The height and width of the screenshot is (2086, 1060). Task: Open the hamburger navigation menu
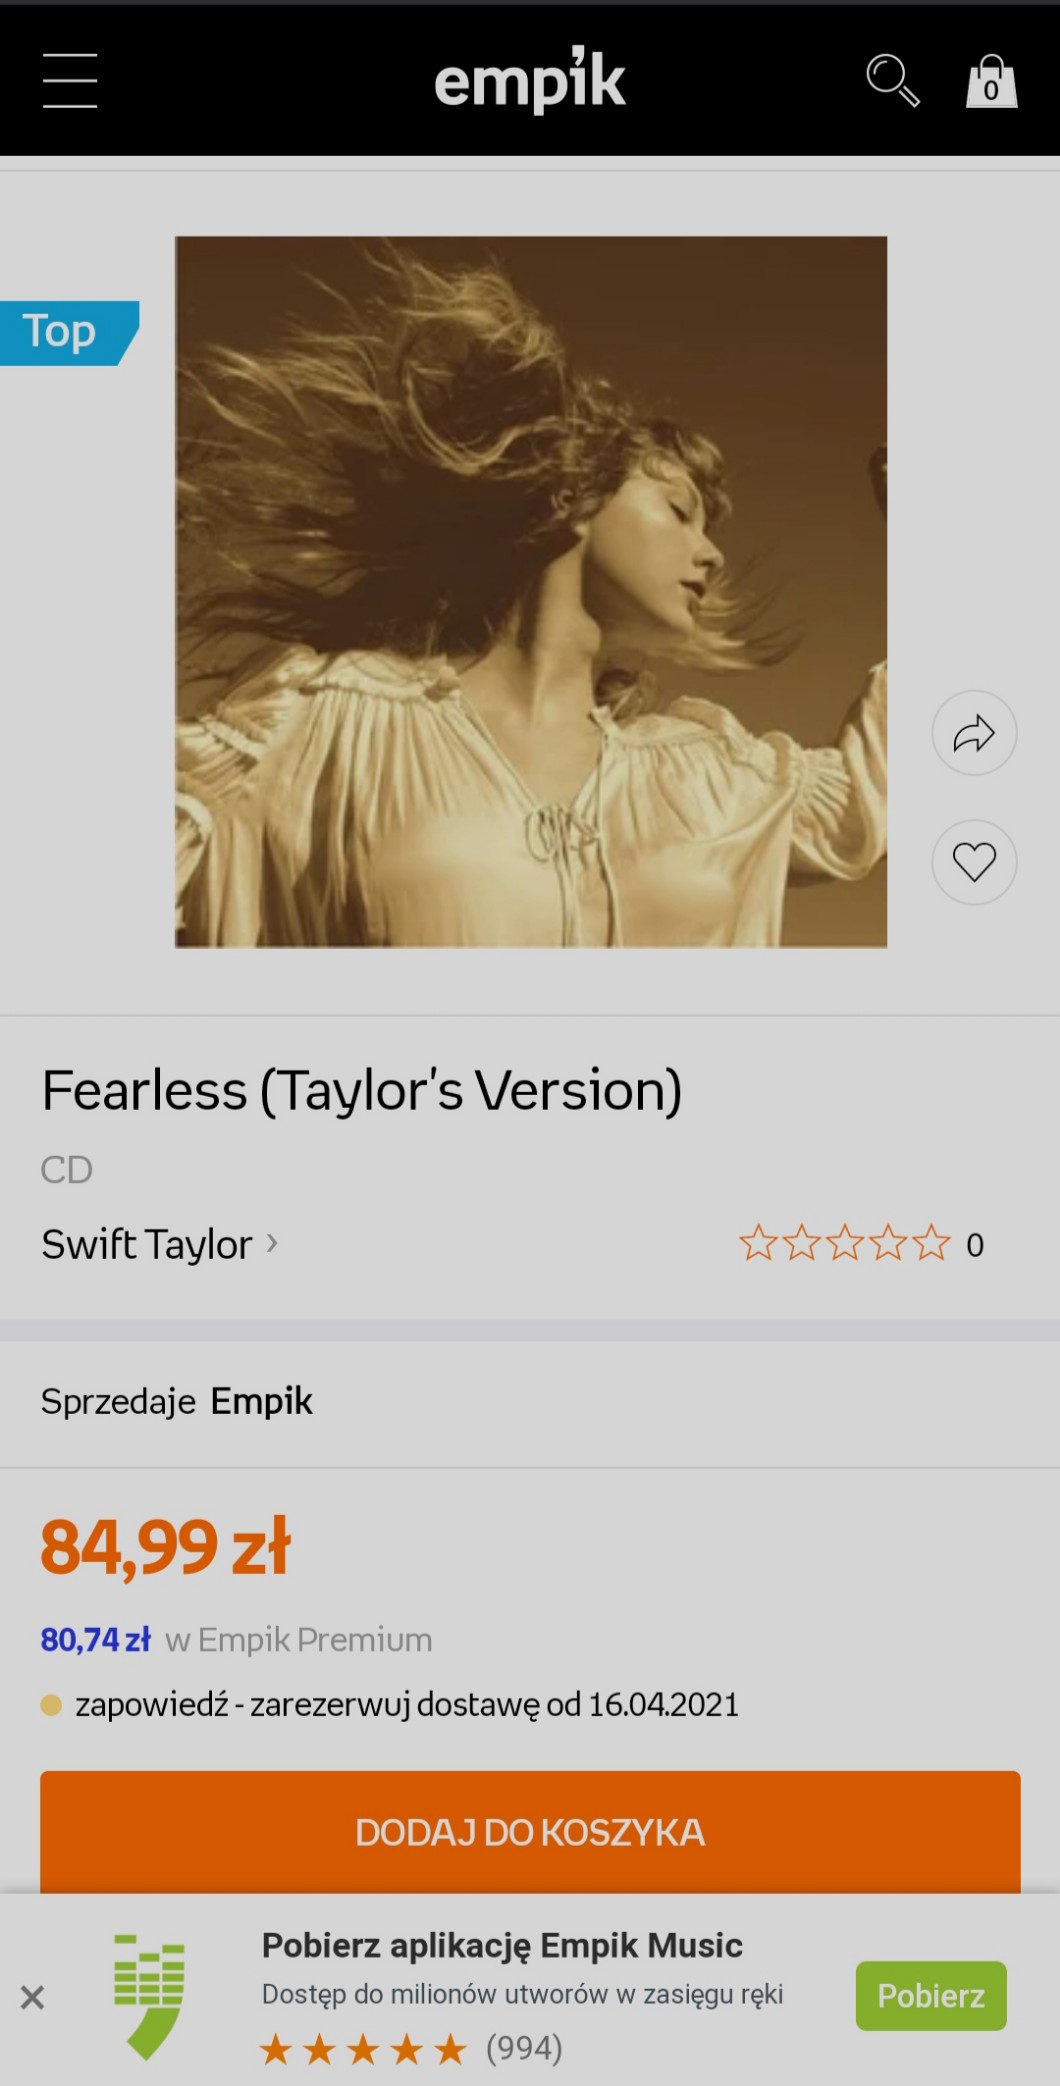(70, 81)
